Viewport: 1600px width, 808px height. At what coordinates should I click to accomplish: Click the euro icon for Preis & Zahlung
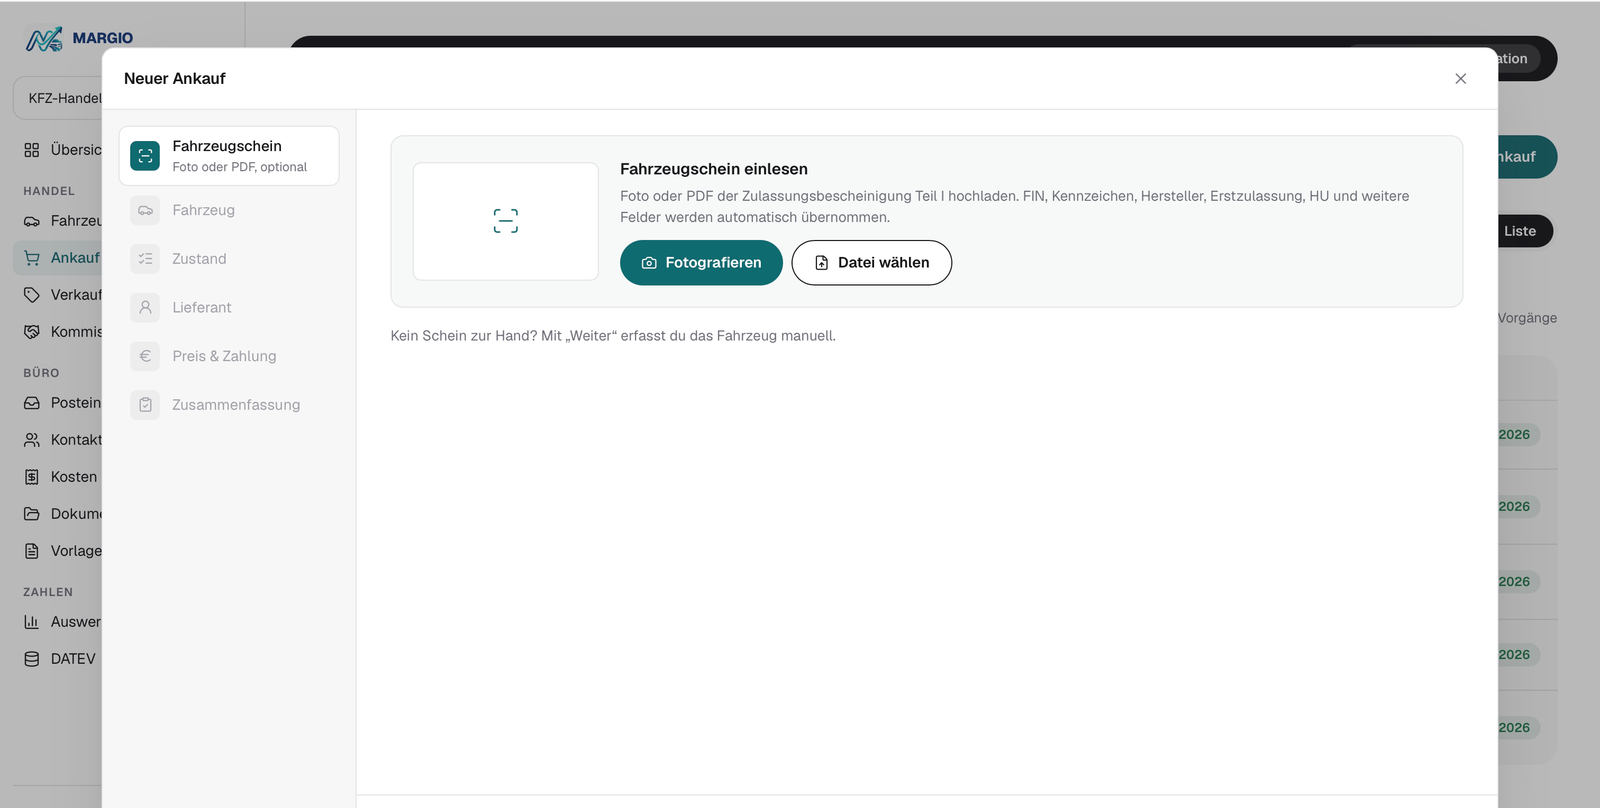pos(145,356)
